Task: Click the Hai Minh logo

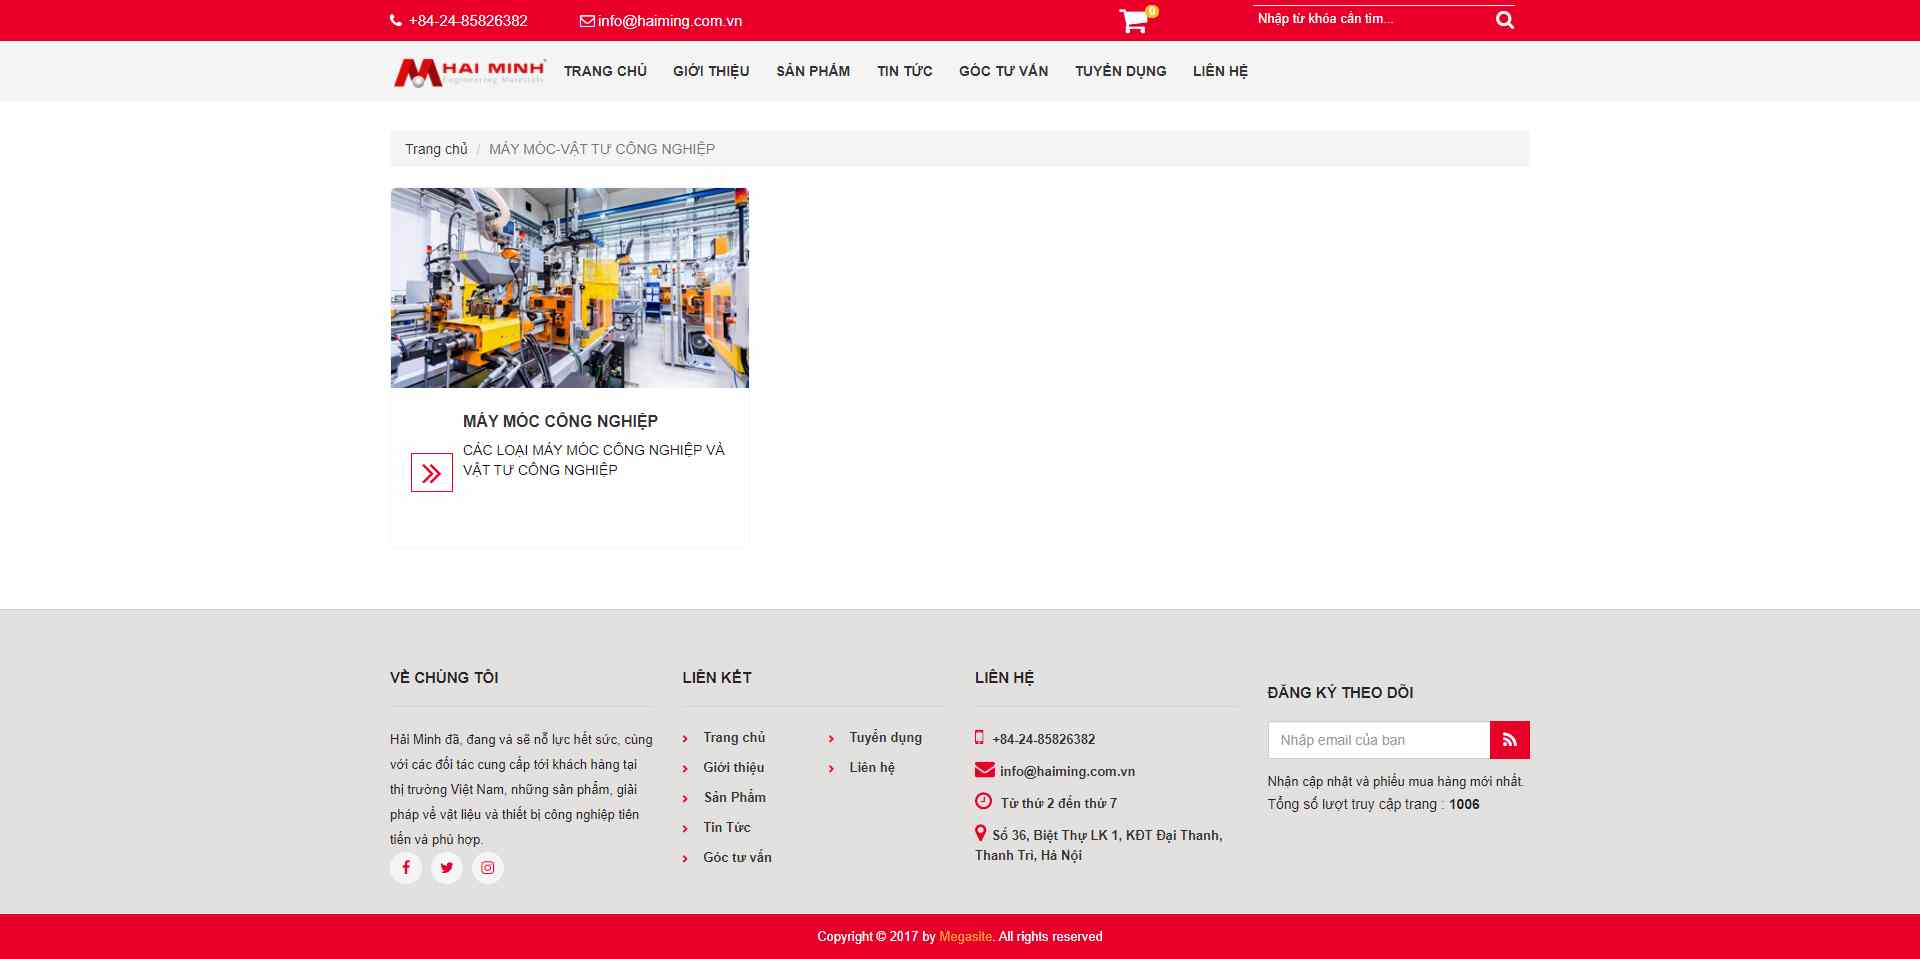Action: [x=469, y=71]
